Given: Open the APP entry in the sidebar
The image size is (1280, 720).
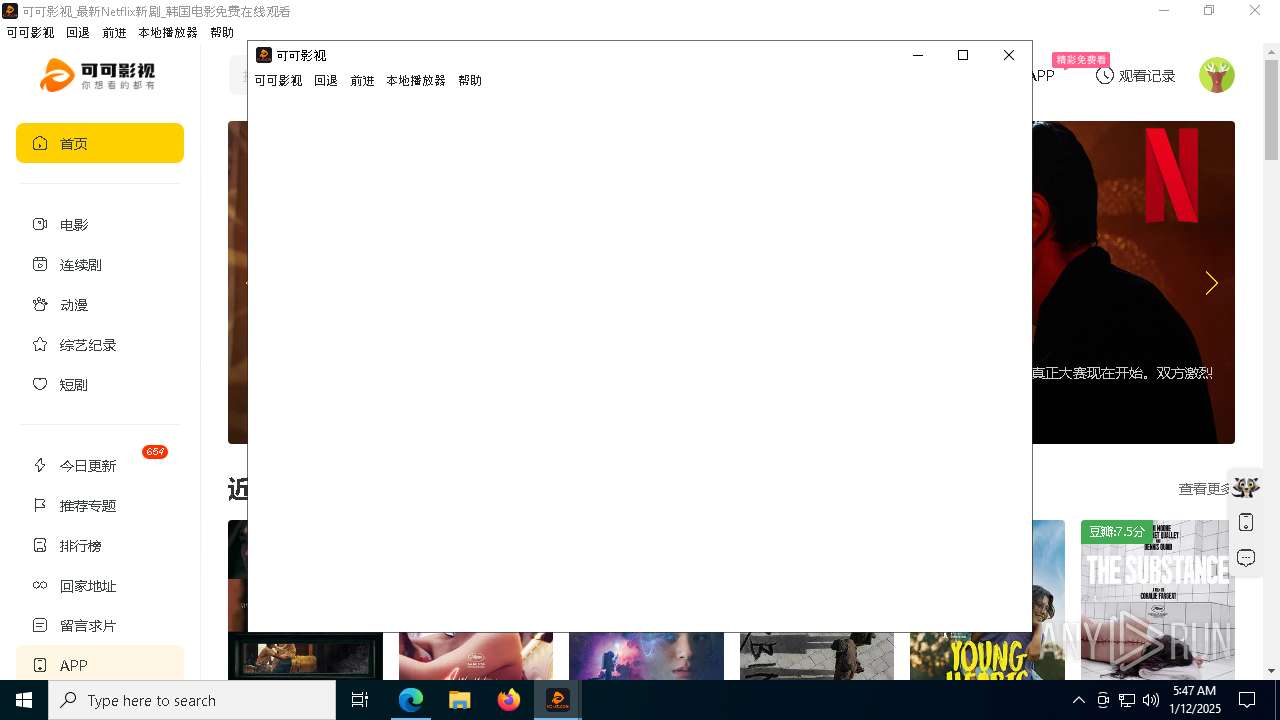Looking at the screenshot, I should click(x=100, y=663).
